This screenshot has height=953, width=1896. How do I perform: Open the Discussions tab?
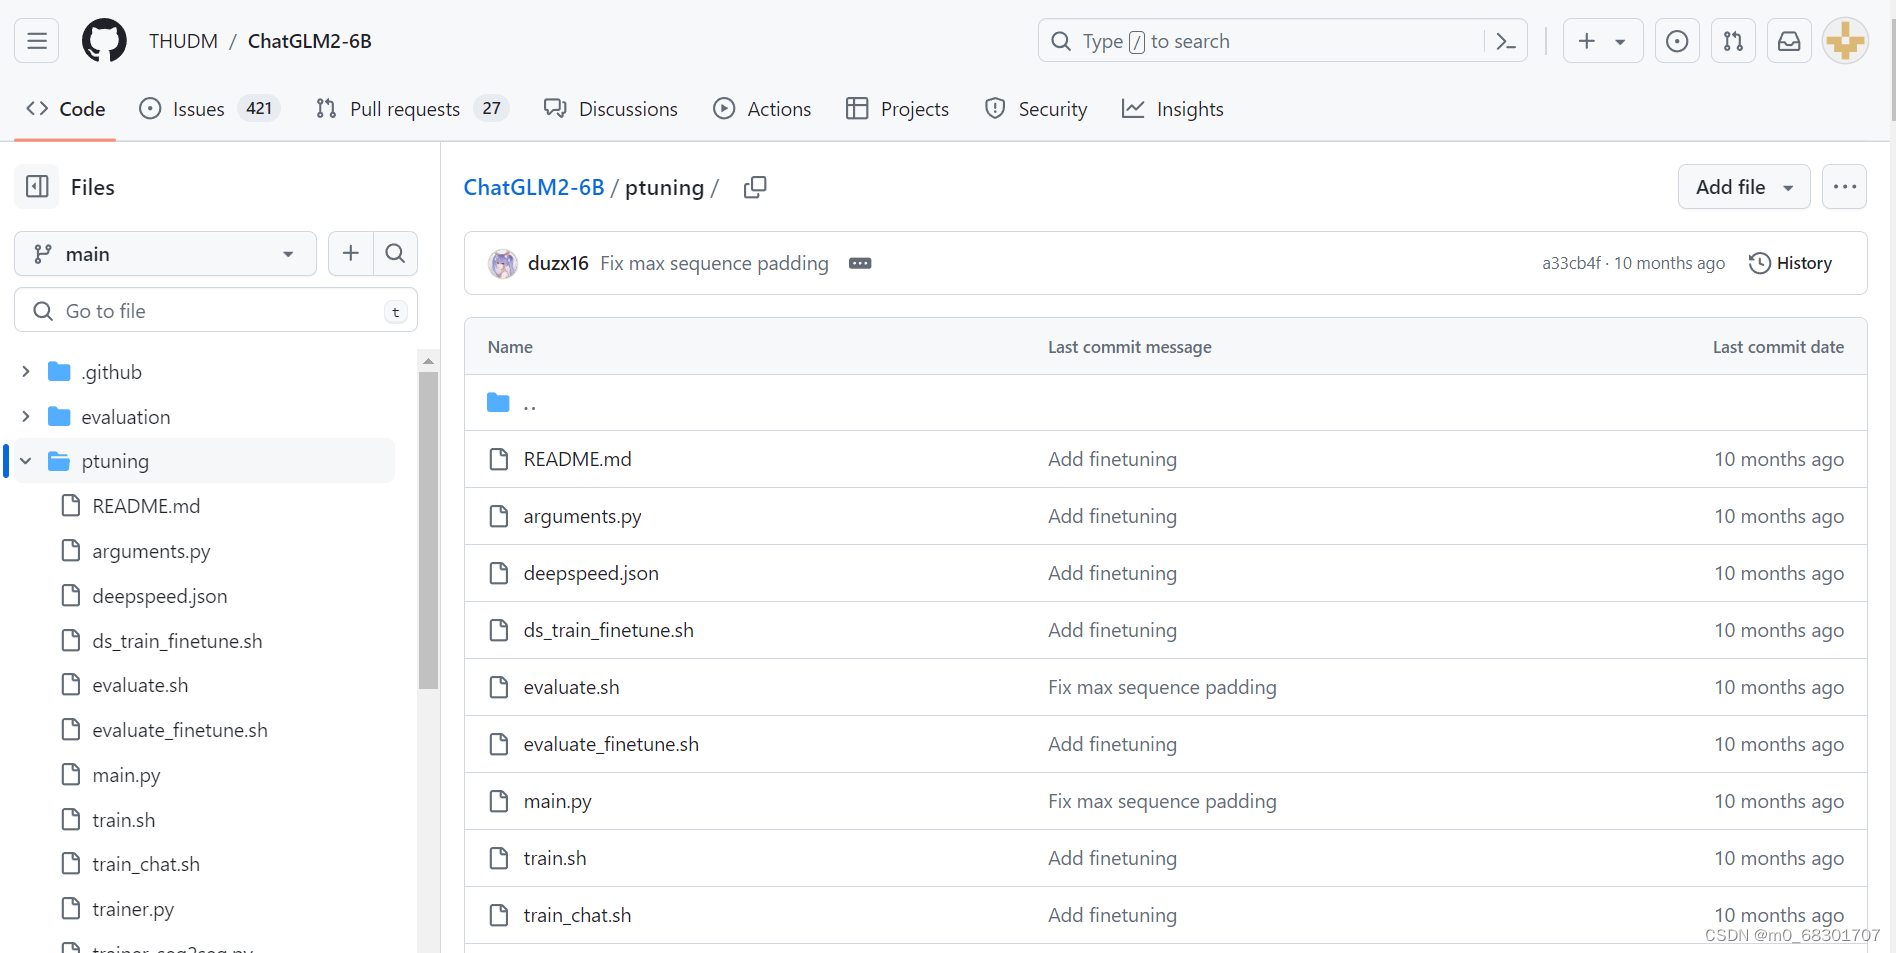tap(610, 109)
